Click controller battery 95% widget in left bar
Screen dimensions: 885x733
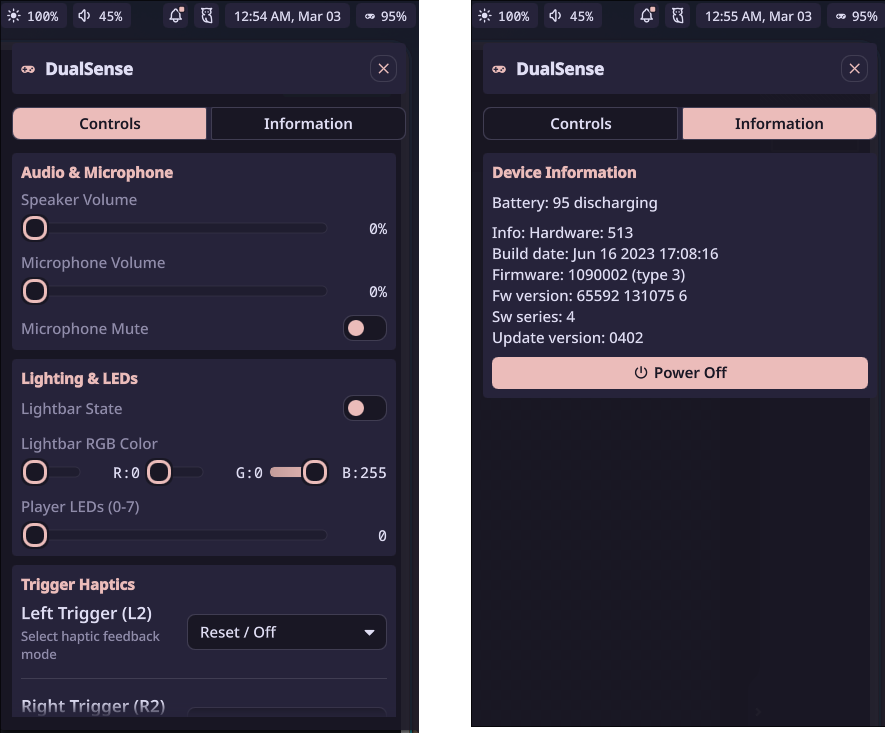point(385,16)
